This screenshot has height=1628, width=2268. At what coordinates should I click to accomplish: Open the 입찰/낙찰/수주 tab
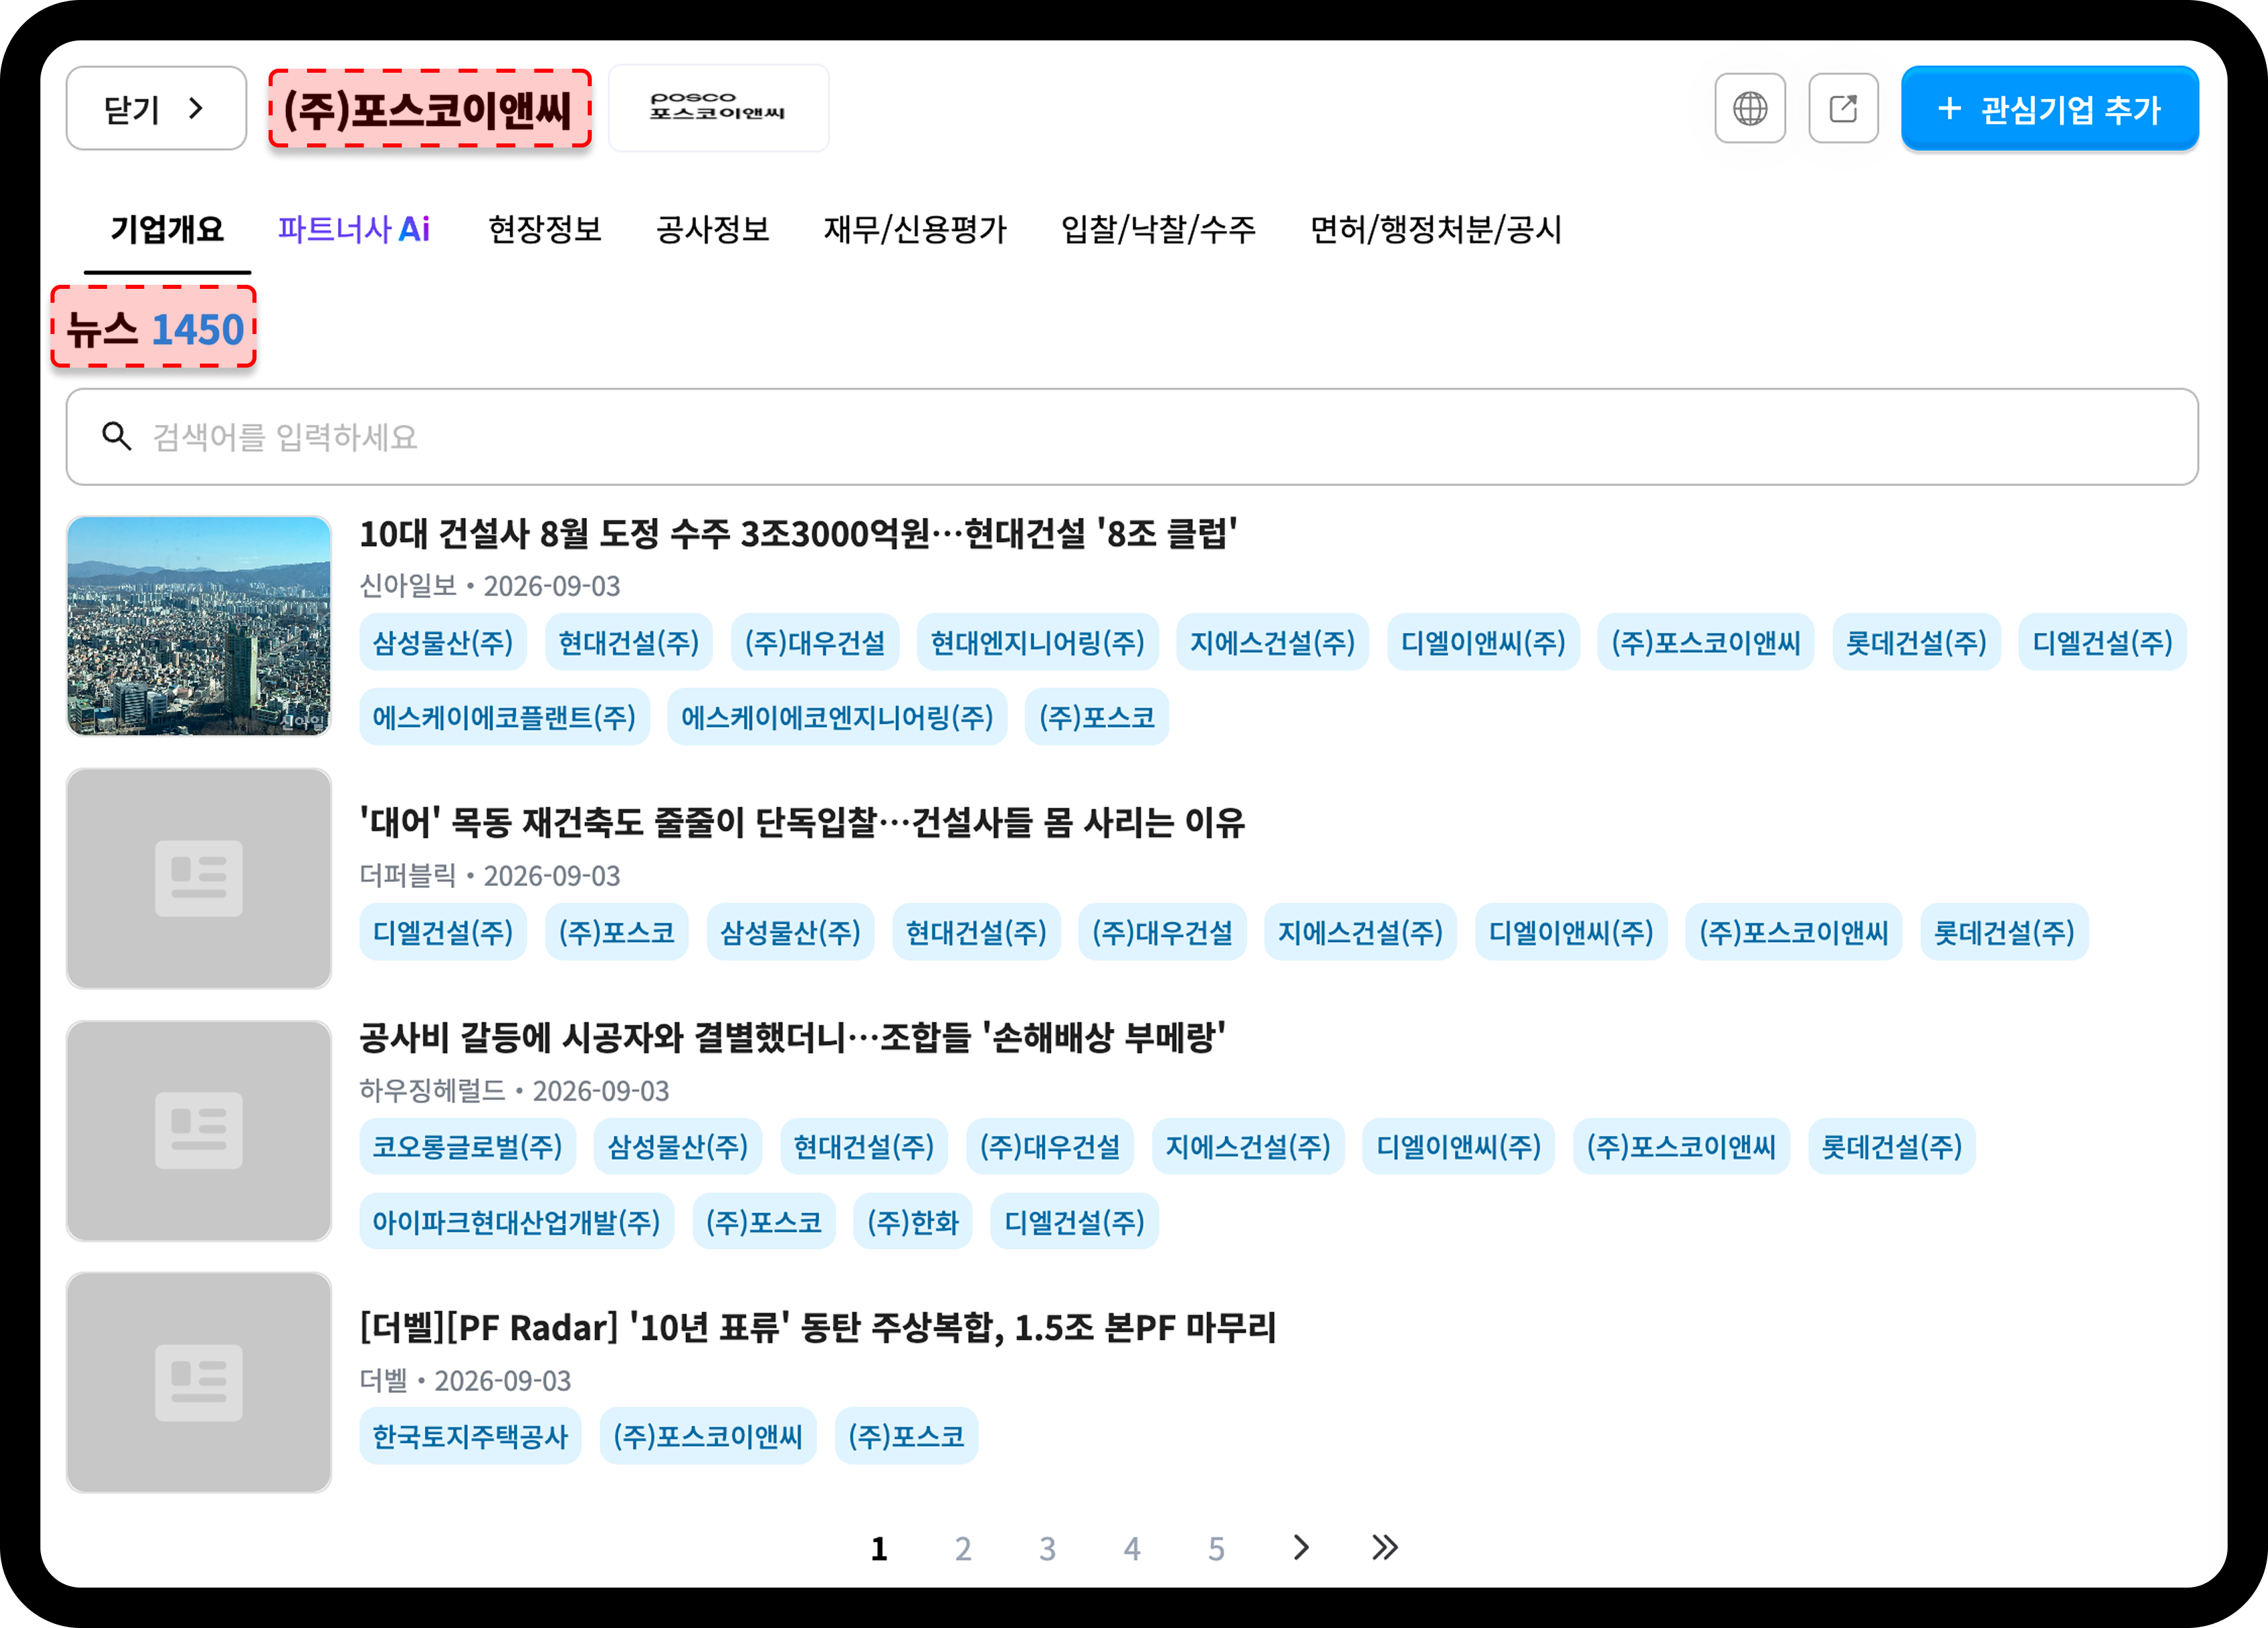1158,229
